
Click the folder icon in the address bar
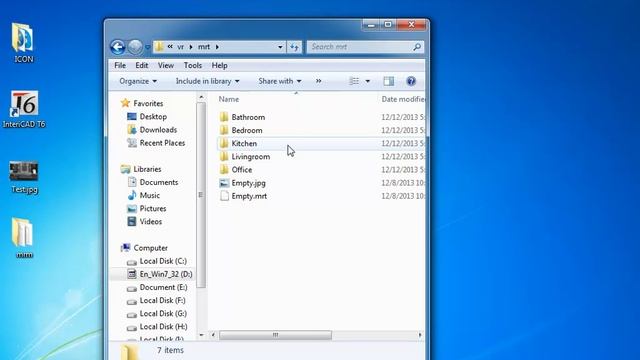click(160, 47)
